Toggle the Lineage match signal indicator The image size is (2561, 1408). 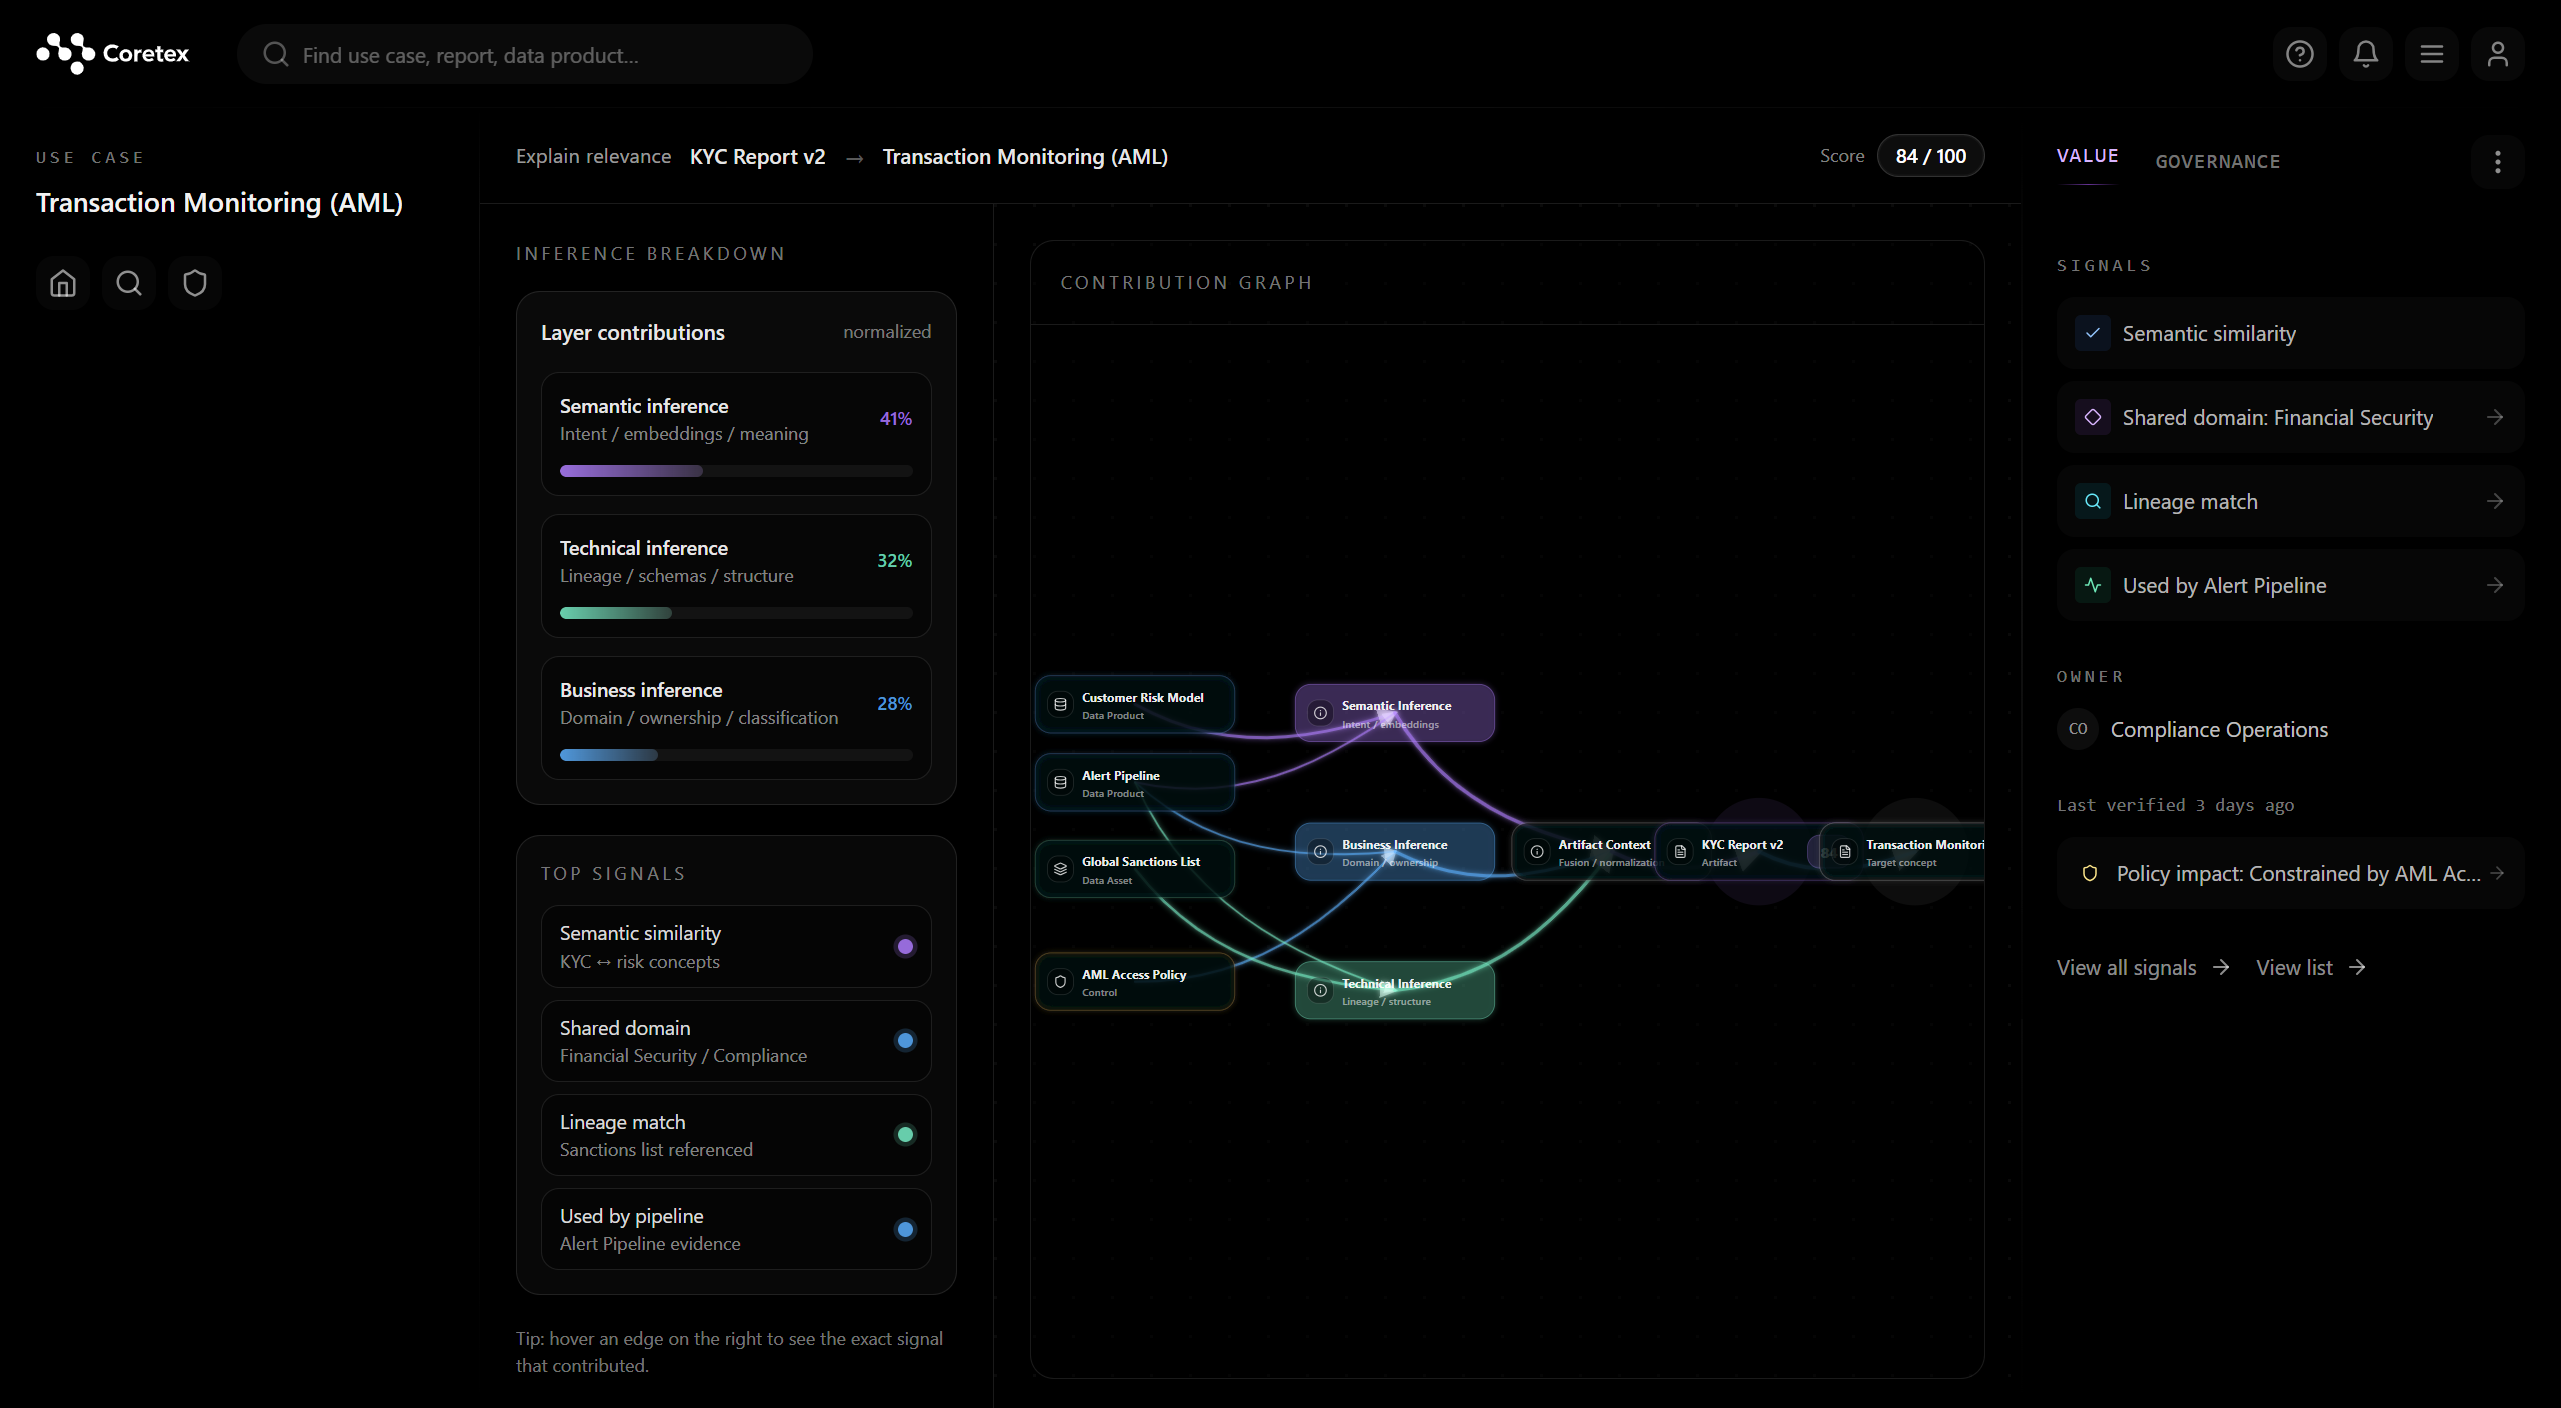click(x=904, y=1135)
